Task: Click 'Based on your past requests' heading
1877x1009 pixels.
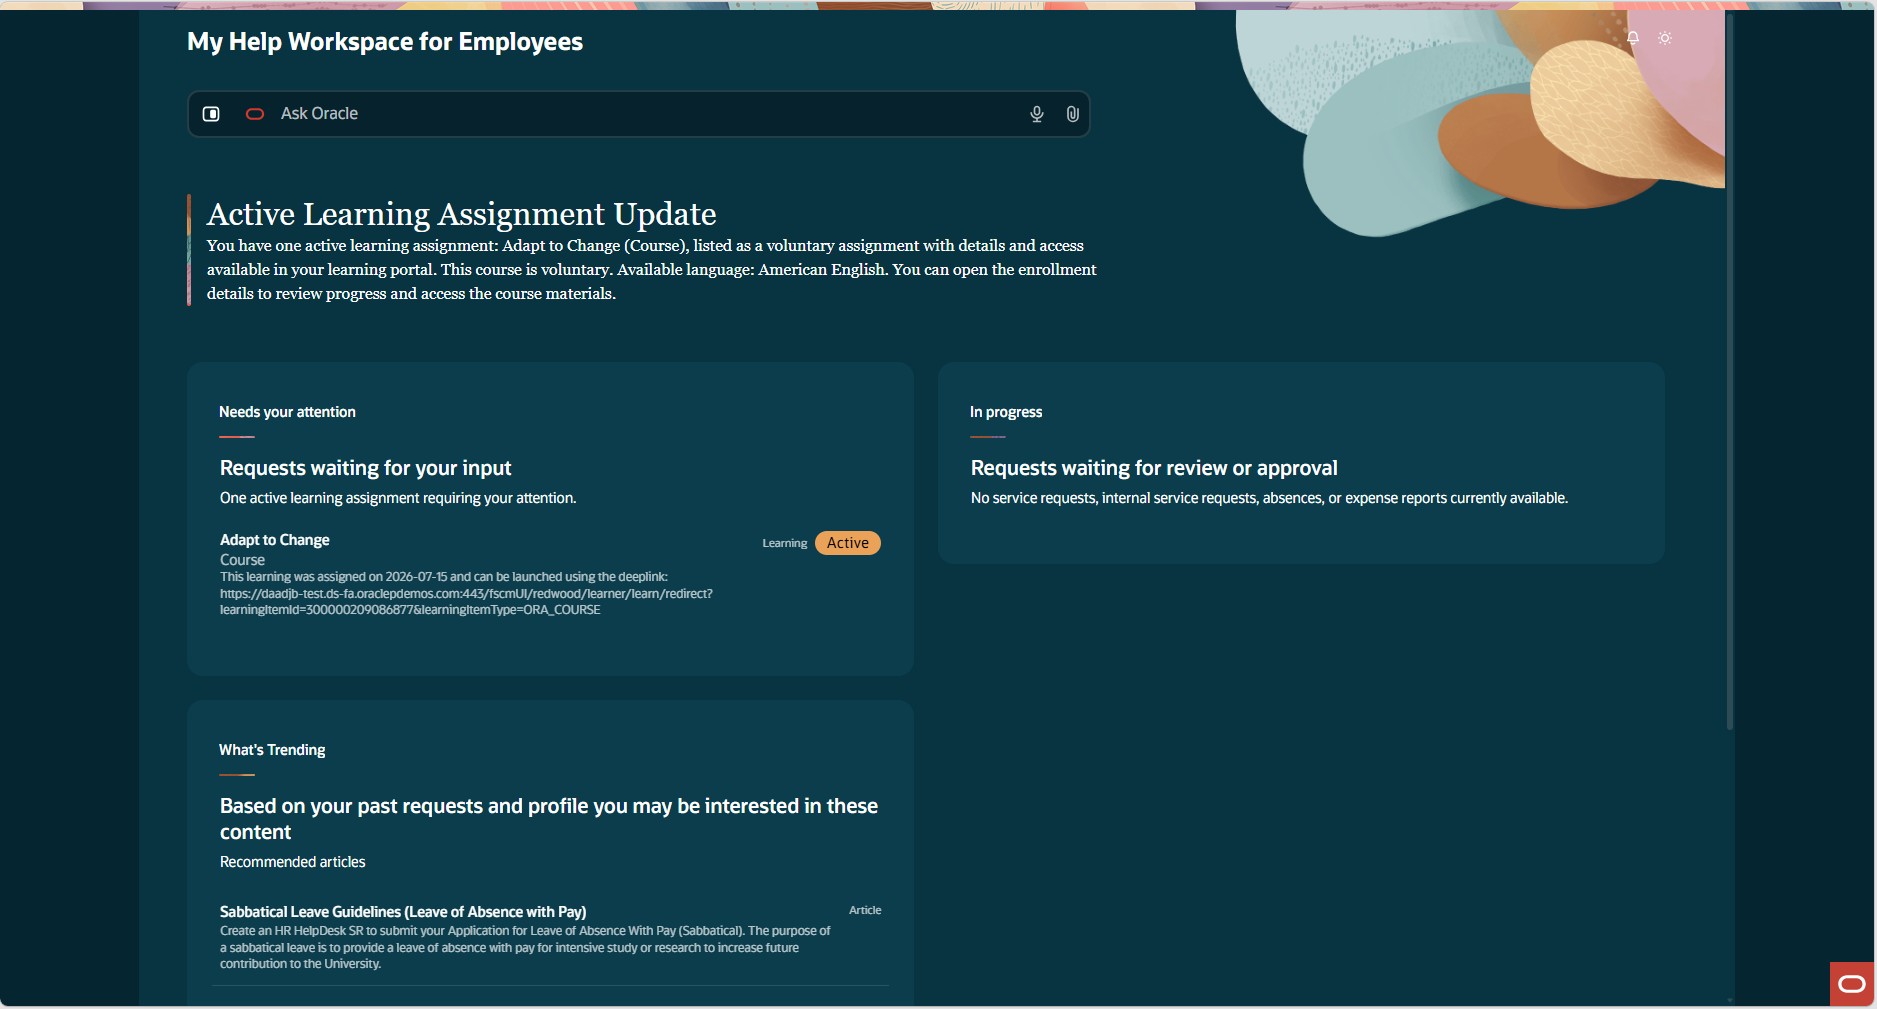Action: point(549,819)
